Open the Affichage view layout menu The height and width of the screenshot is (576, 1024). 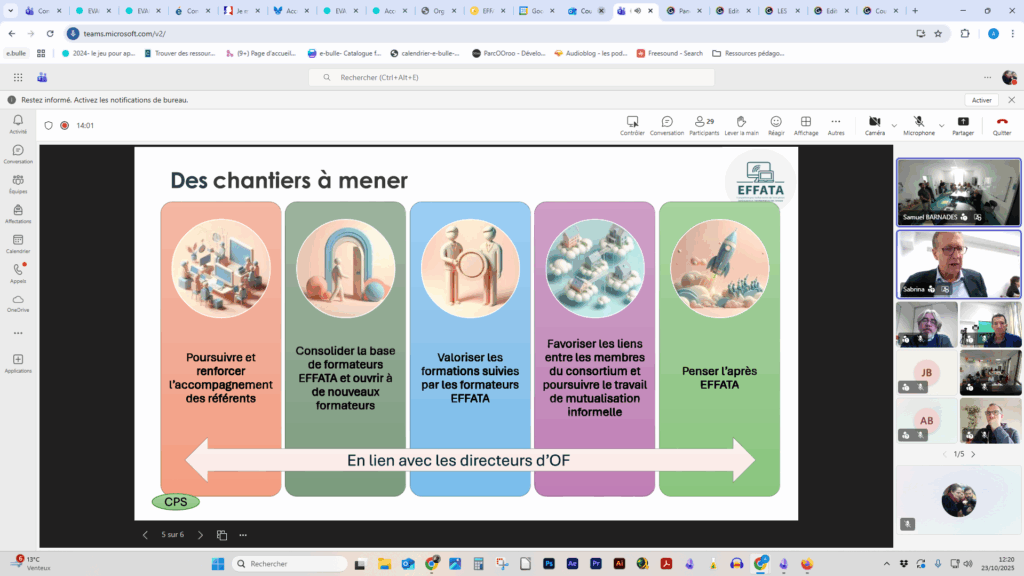pyautogui.click(x=805, y=122)
